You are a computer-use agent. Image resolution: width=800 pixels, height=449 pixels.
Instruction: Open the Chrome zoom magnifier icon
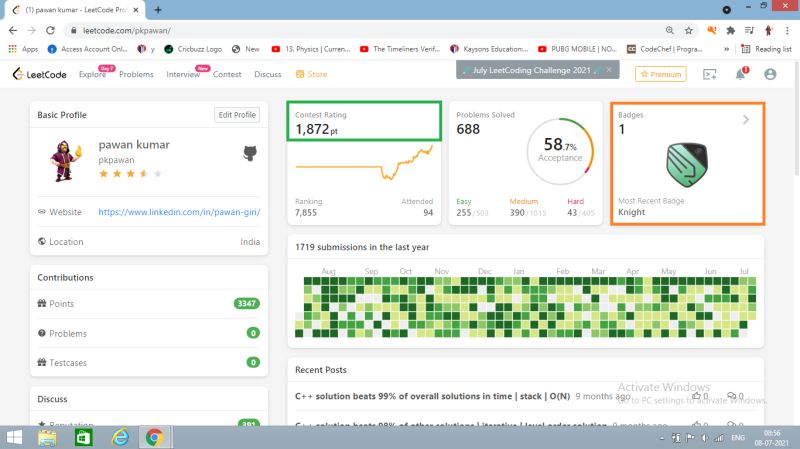pyautogui.click(x=669, y=31)
